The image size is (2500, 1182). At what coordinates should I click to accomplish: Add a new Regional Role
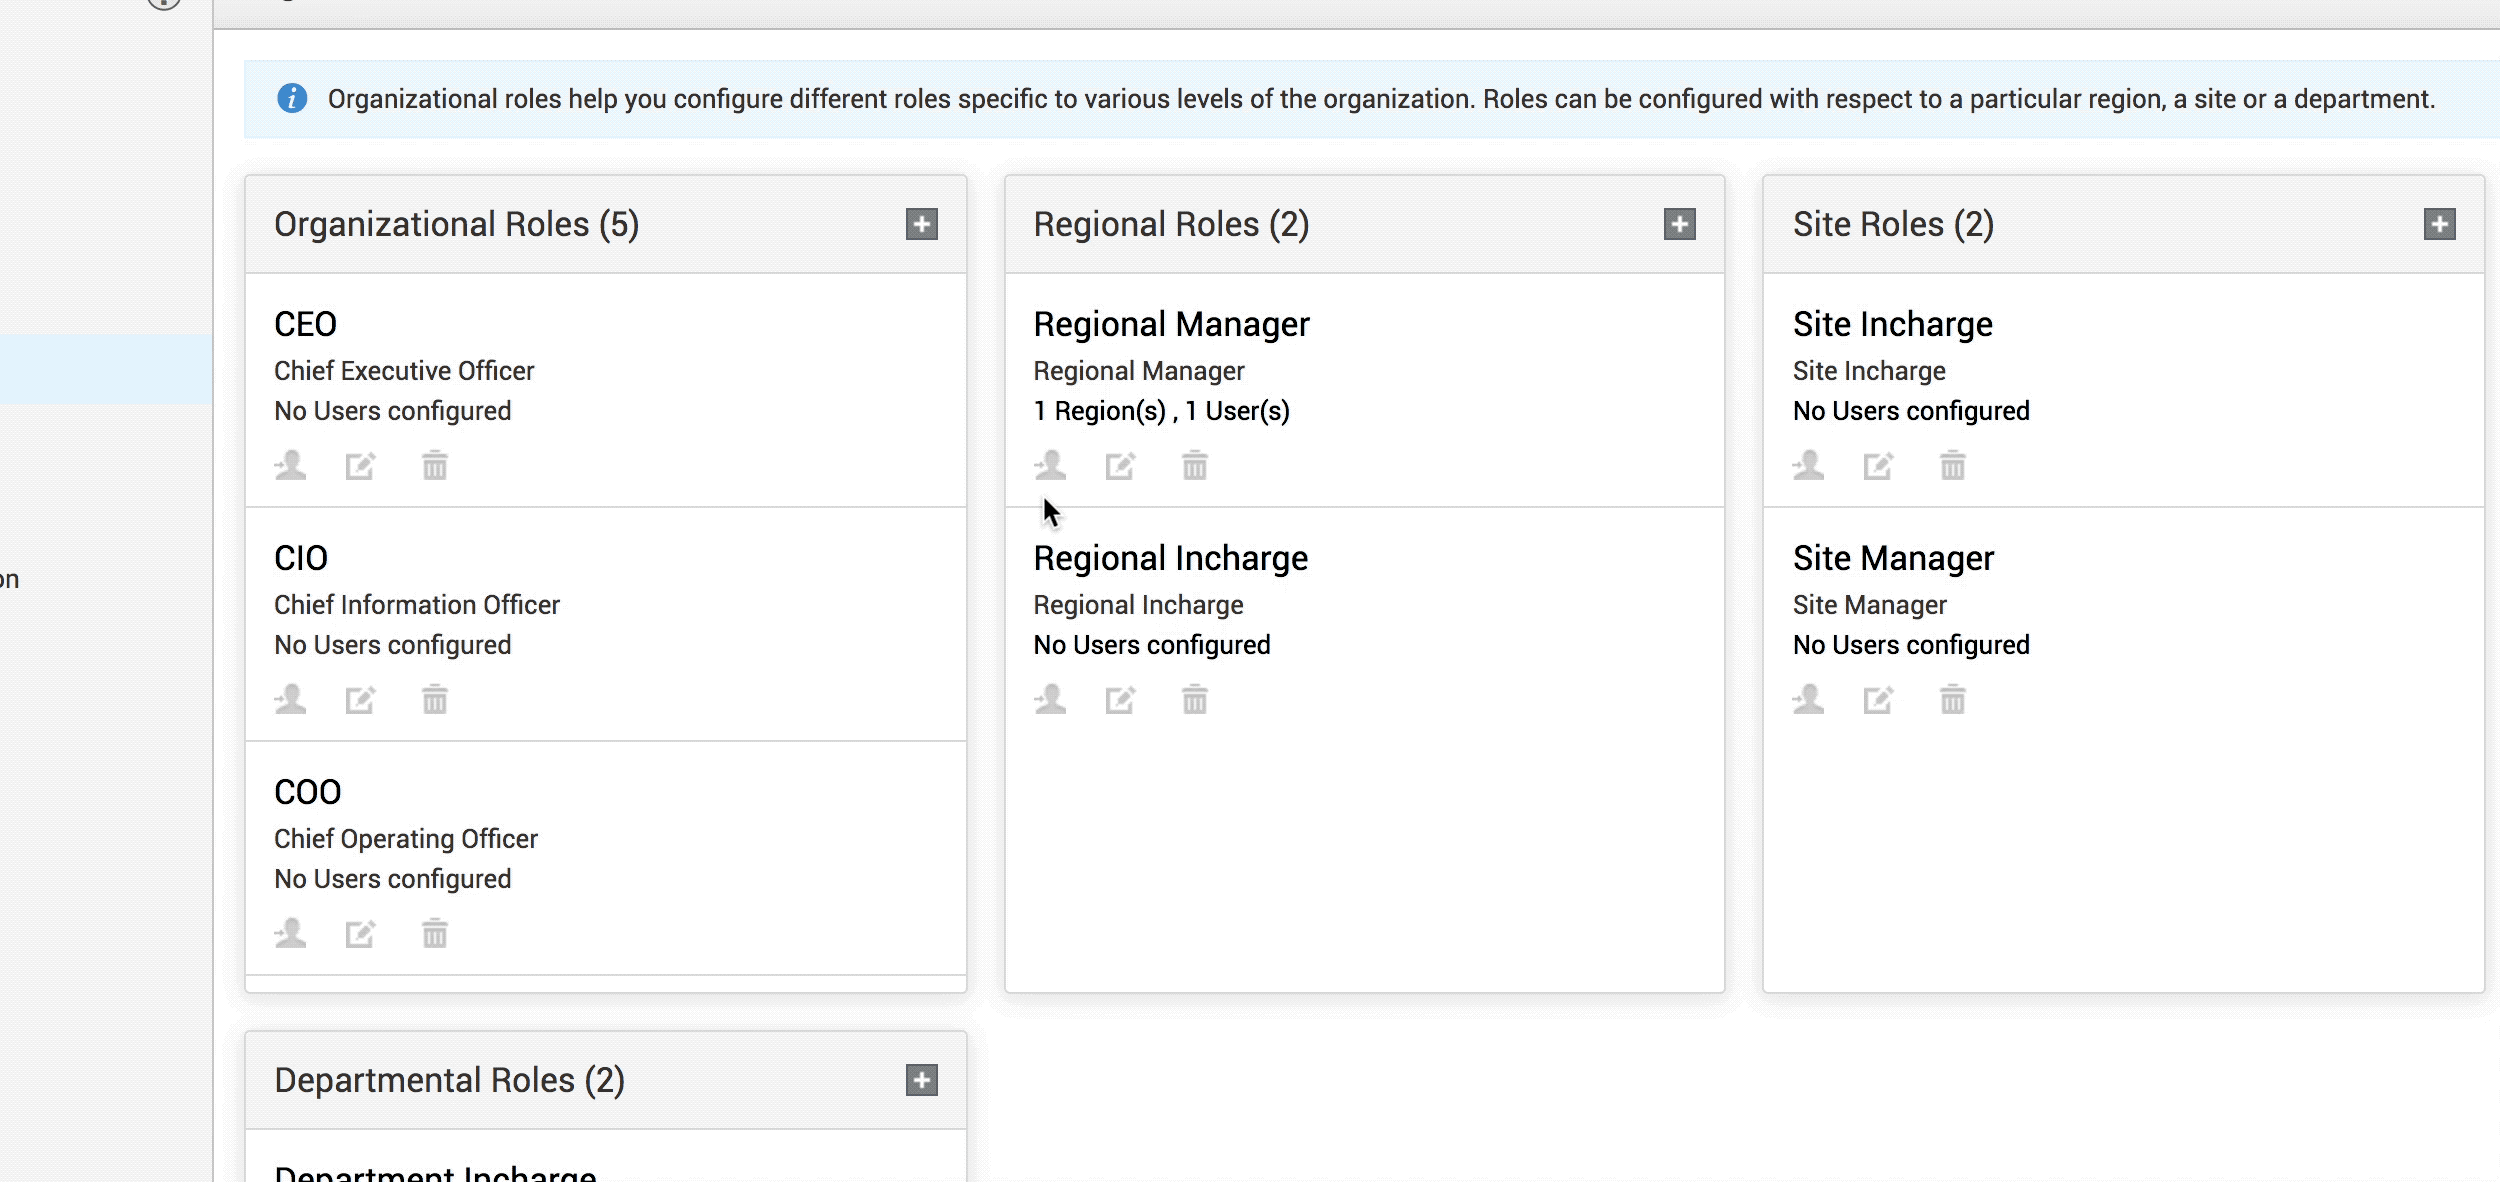pyautogui.click(x=1679, y=224)
